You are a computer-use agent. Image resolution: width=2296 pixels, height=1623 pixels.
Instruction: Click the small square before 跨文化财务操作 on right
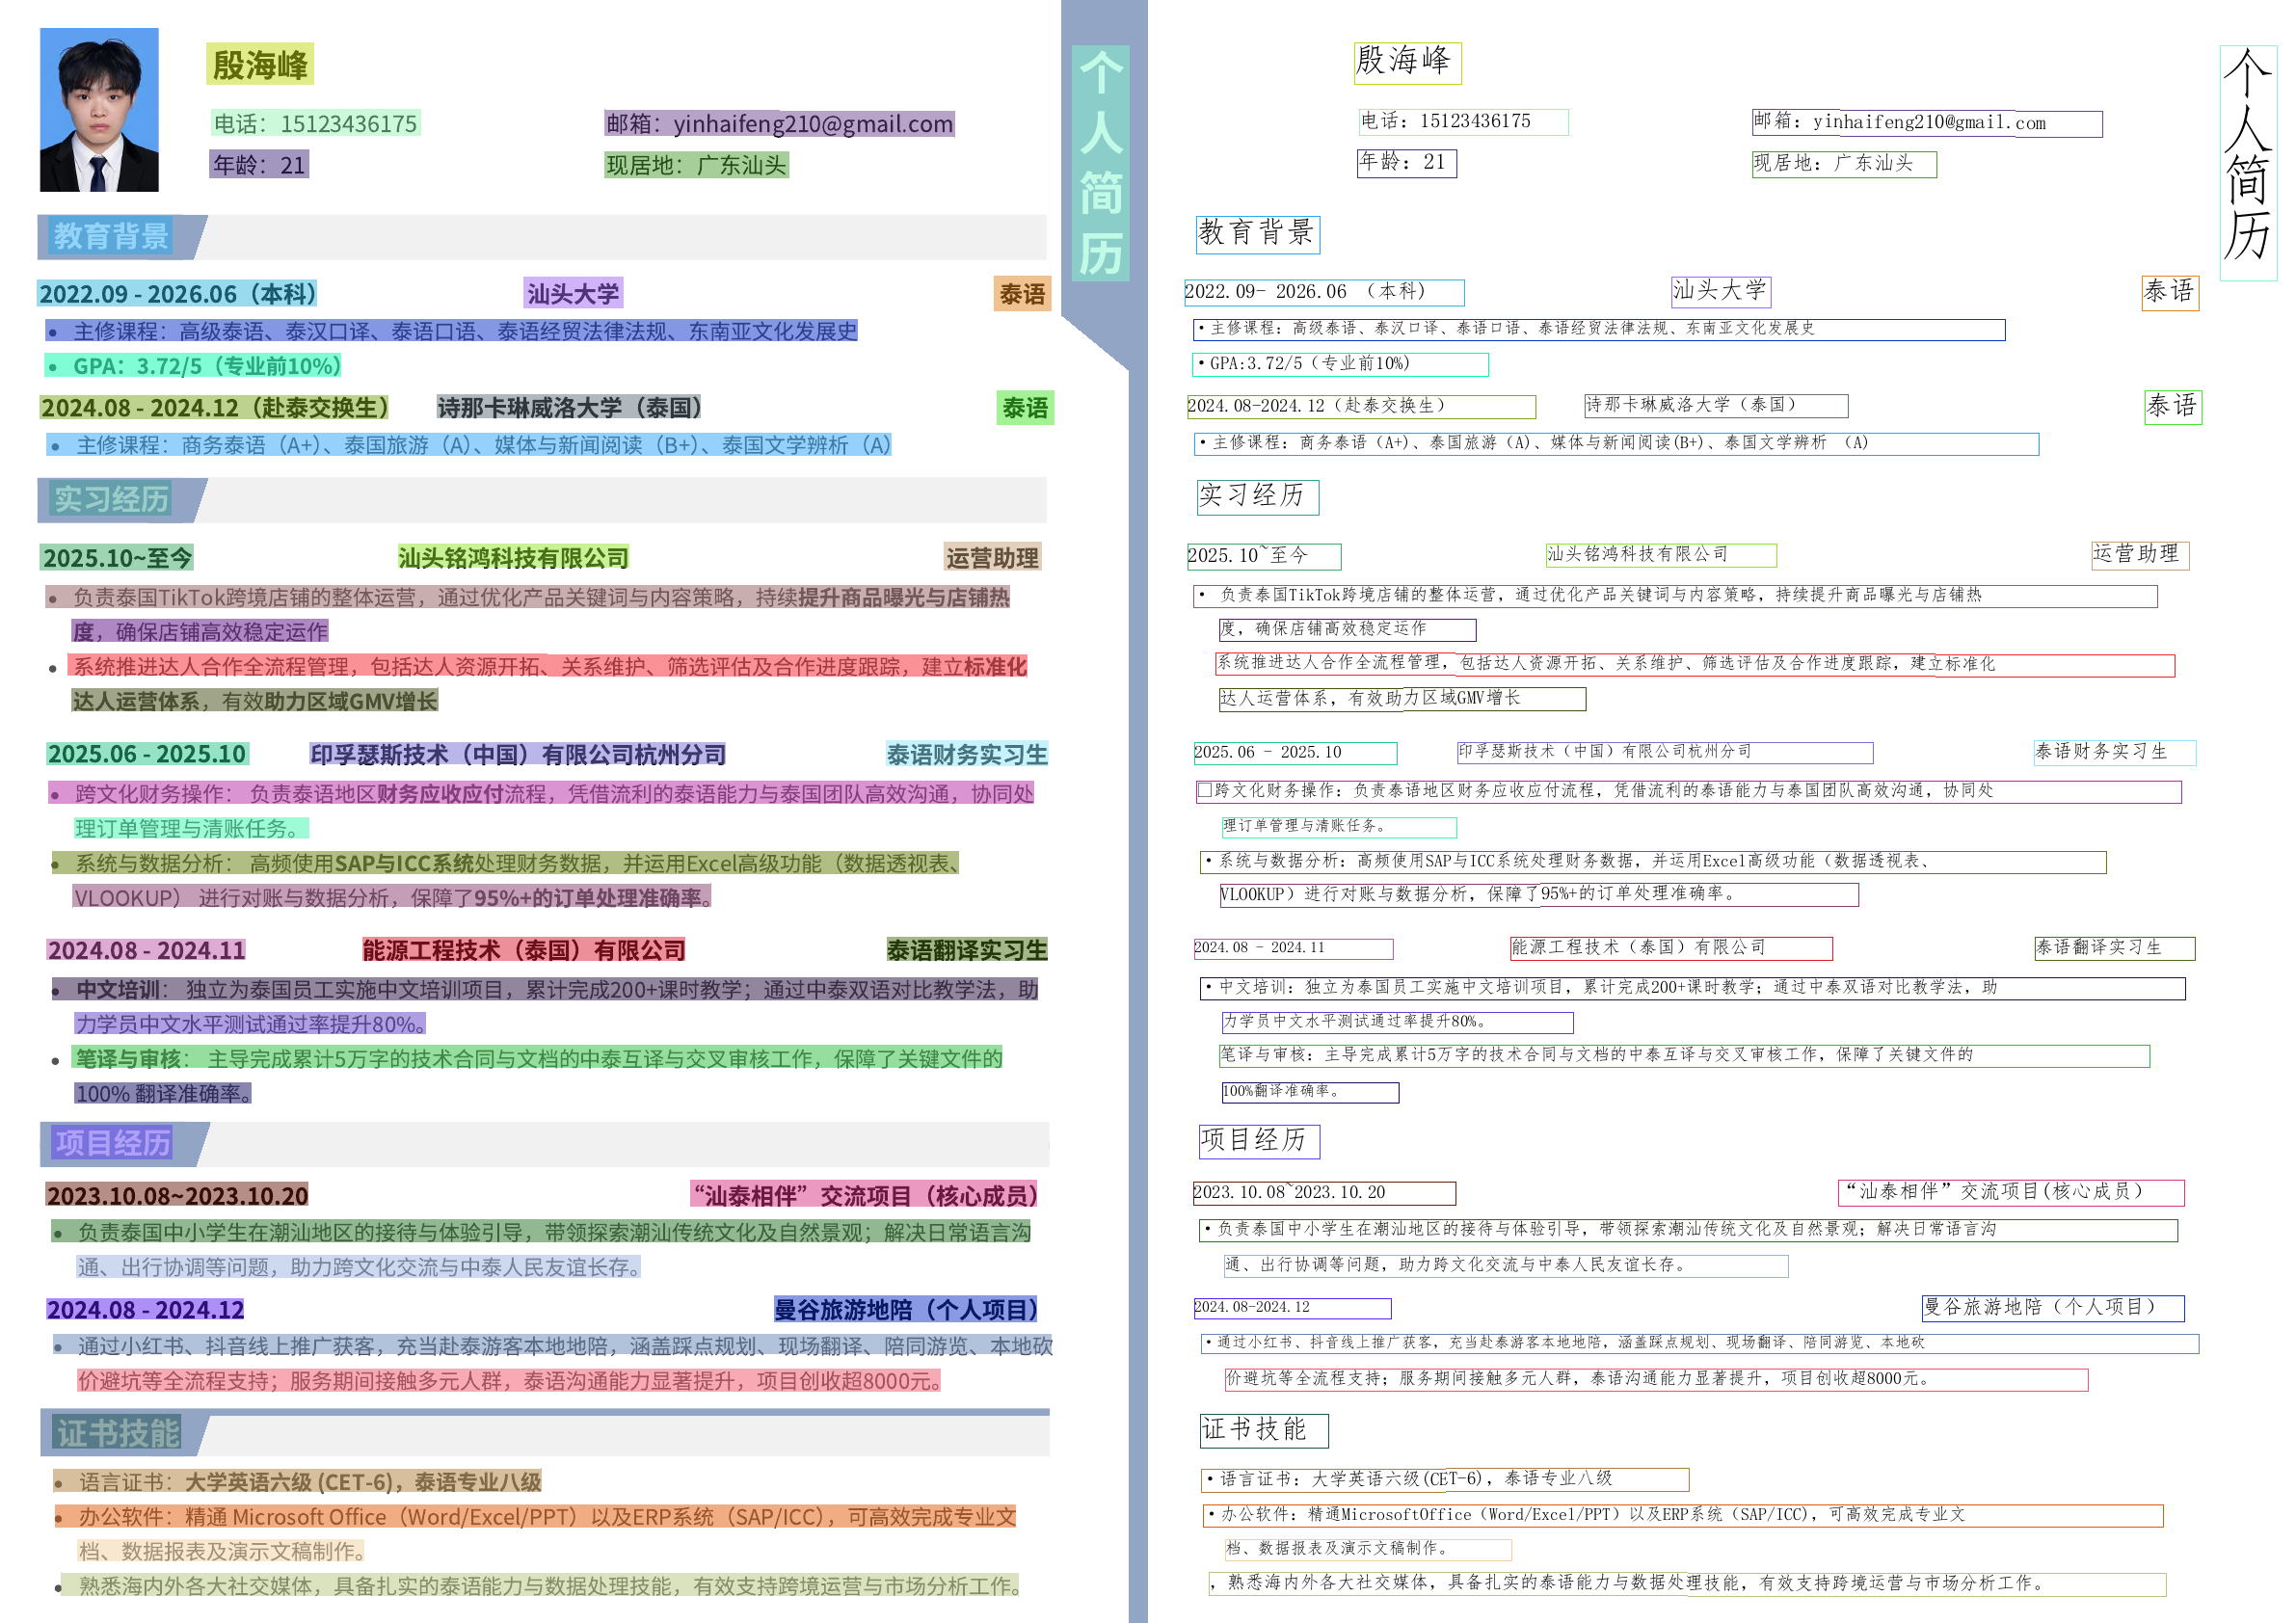[x=1205, y=791]
